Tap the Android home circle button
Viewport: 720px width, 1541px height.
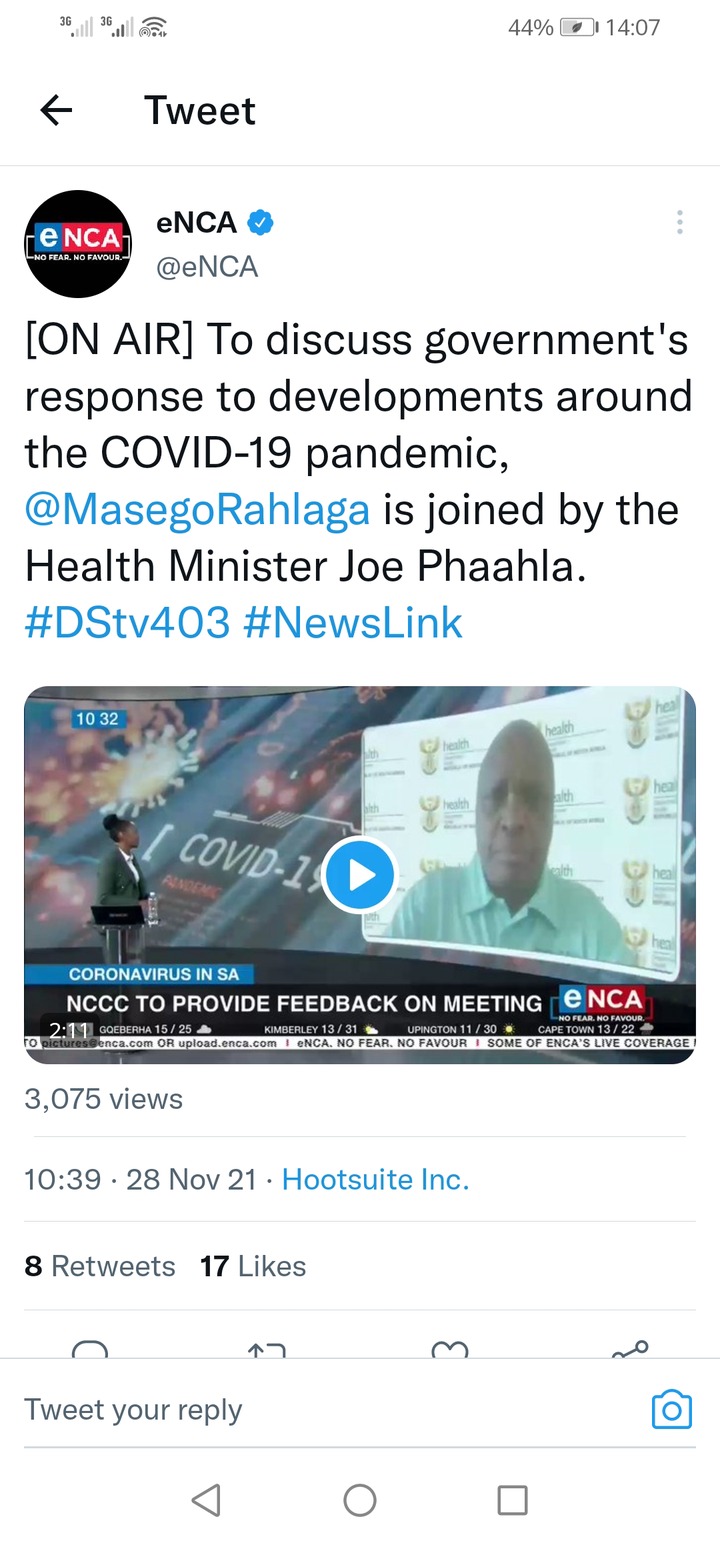[x=360, y=1499]
